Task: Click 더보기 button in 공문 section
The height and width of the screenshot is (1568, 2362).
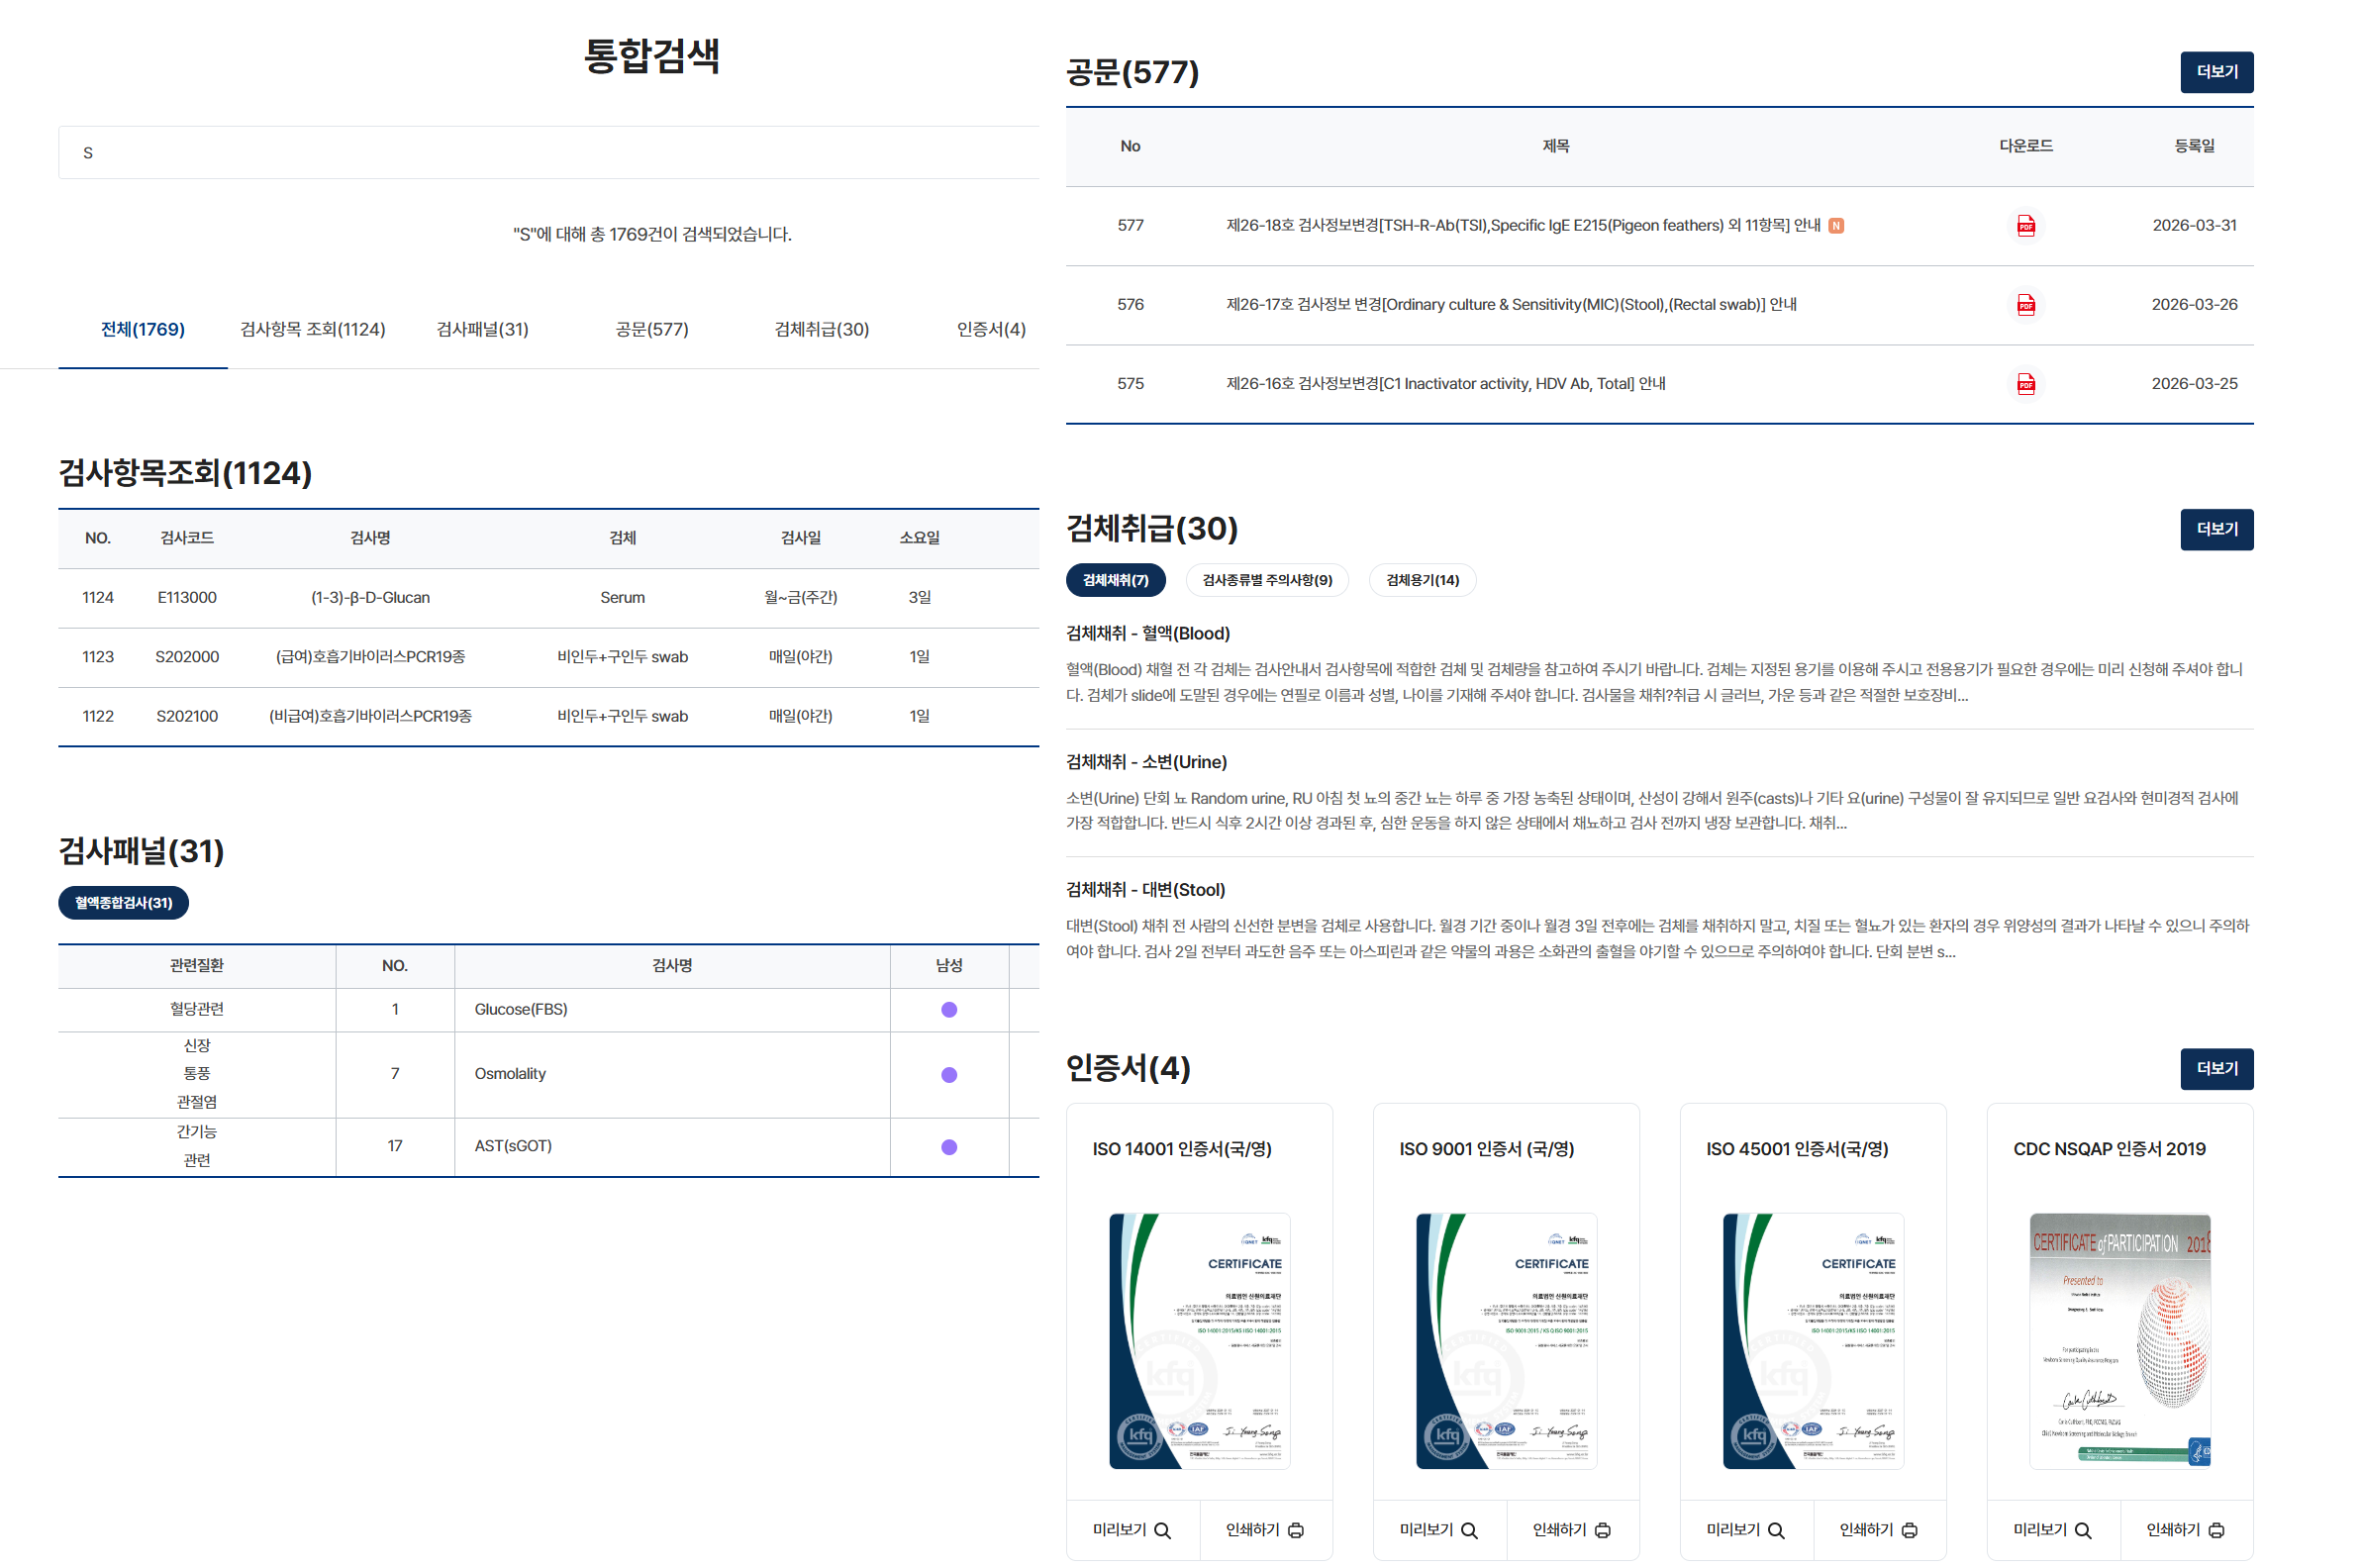Action: (x=2215, y=72)
